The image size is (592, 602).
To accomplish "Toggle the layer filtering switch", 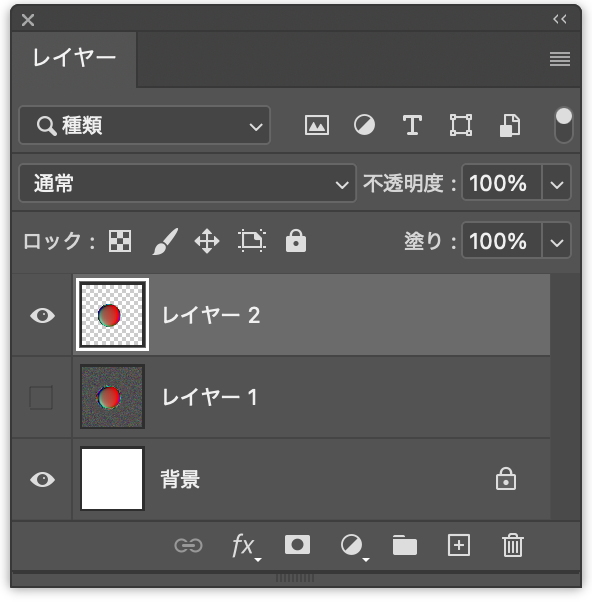I will point(564,125).
